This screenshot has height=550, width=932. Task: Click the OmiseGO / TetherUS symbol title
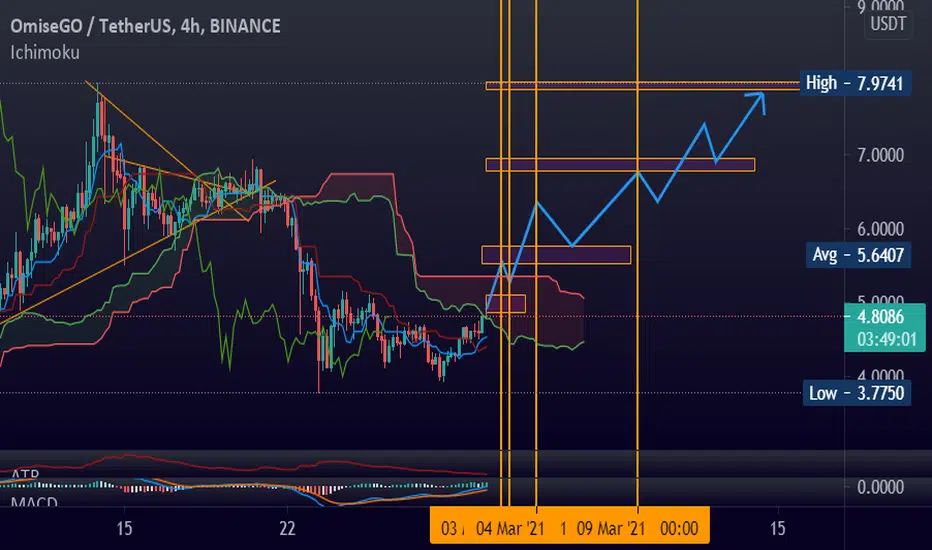point(145,26)
